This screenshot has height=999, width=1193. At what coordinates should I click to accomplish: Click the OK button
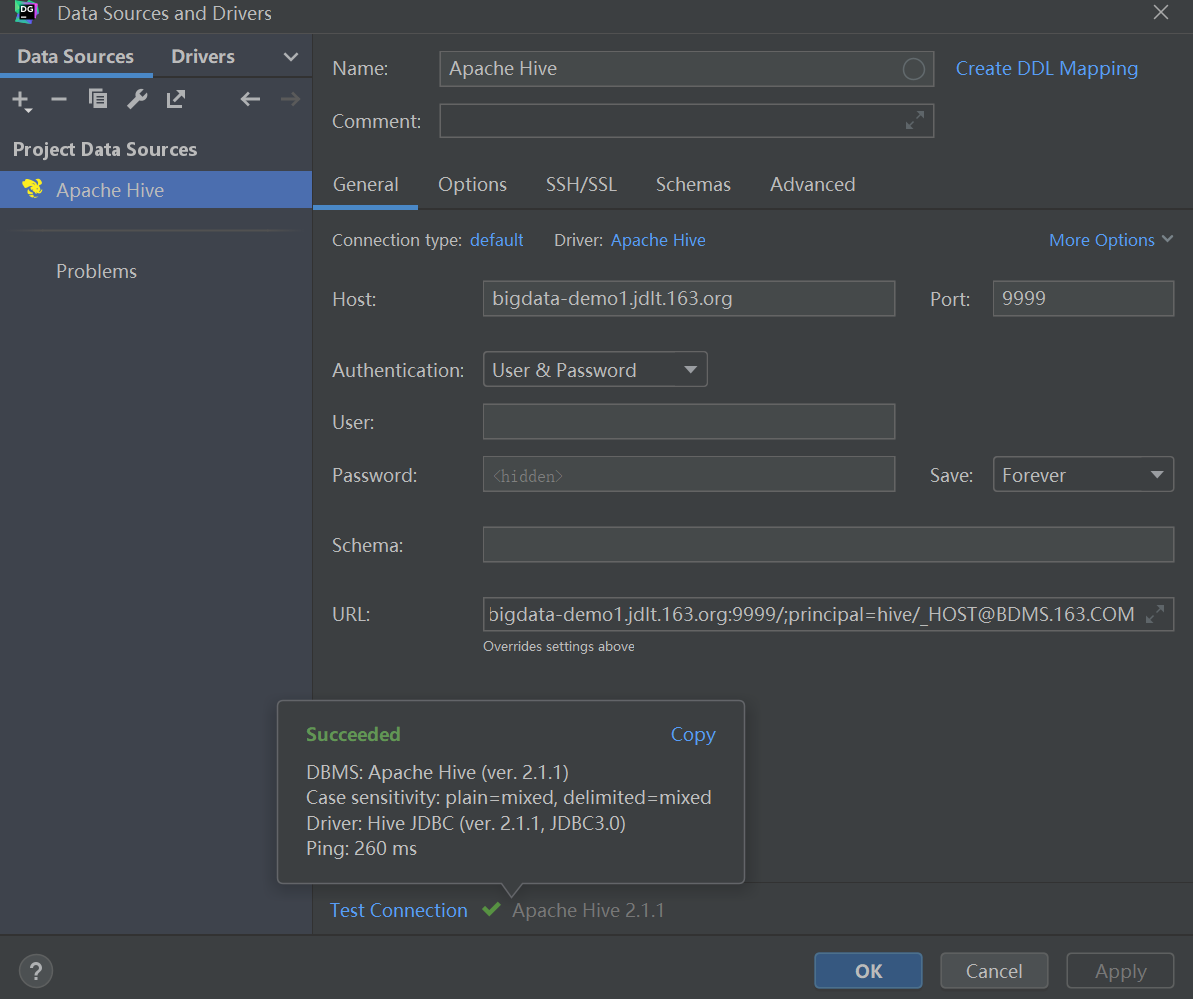pyautogui.click(x=868, y=971)
